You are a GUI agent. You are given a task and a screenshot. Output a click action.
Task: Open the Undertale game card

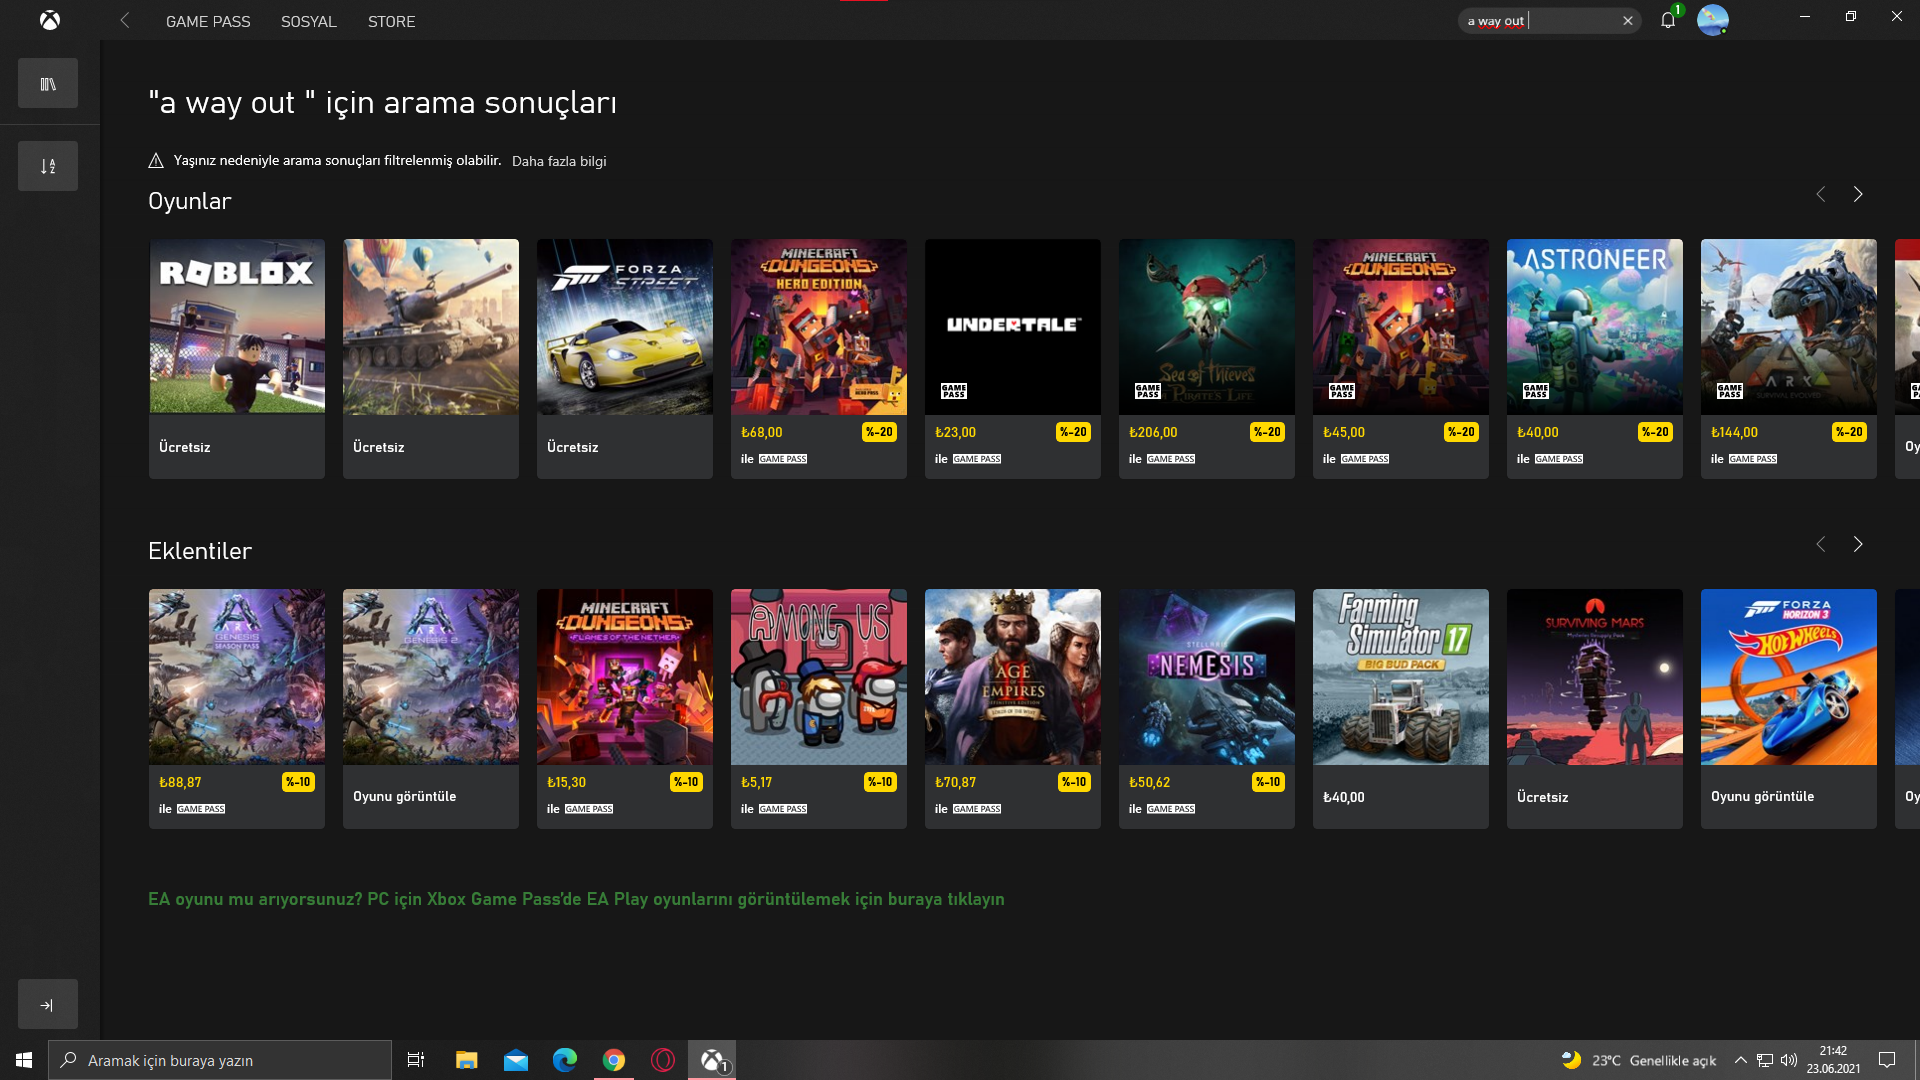1013,358
